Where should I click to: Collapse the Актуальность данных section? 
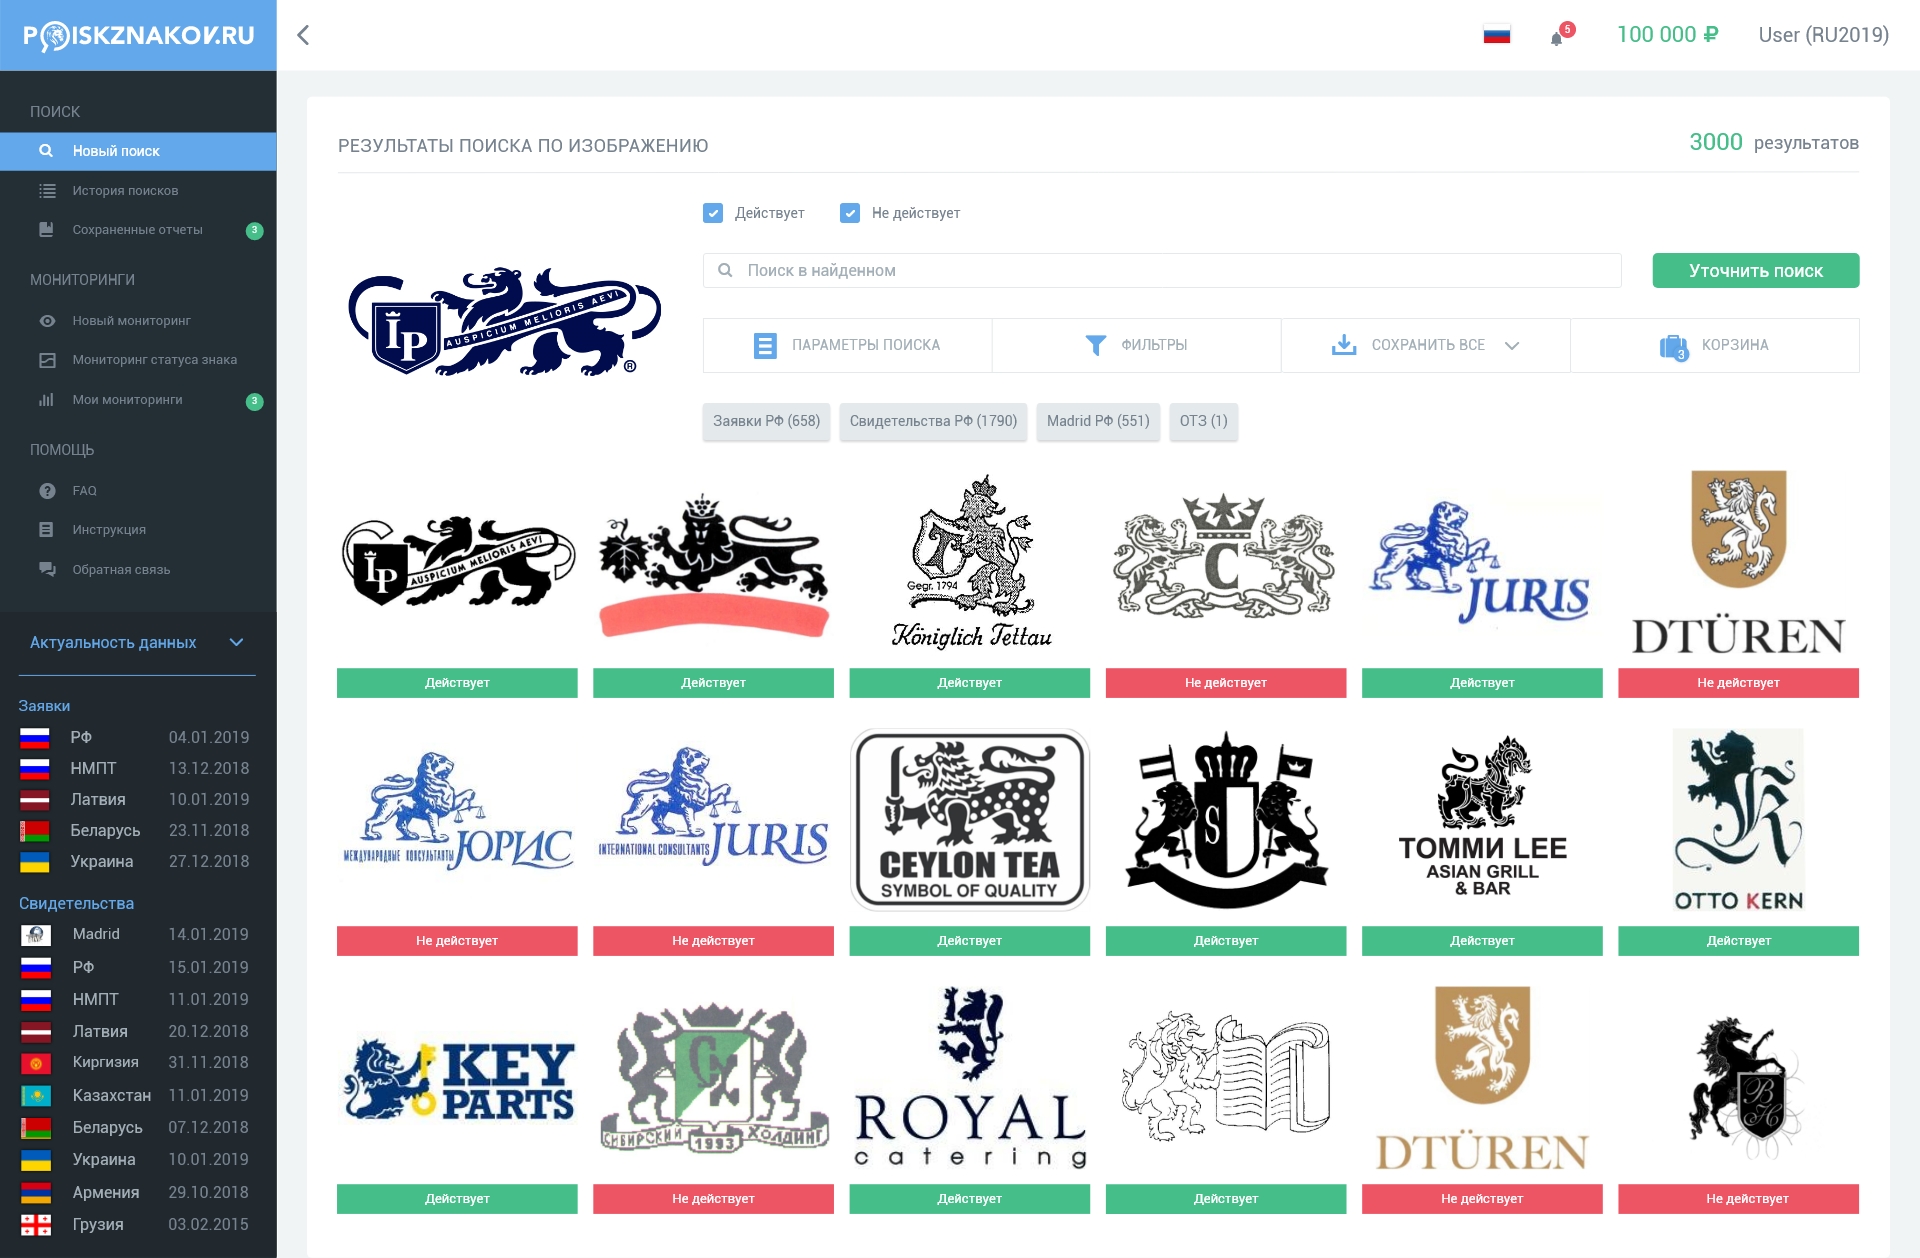coord(236,643)
